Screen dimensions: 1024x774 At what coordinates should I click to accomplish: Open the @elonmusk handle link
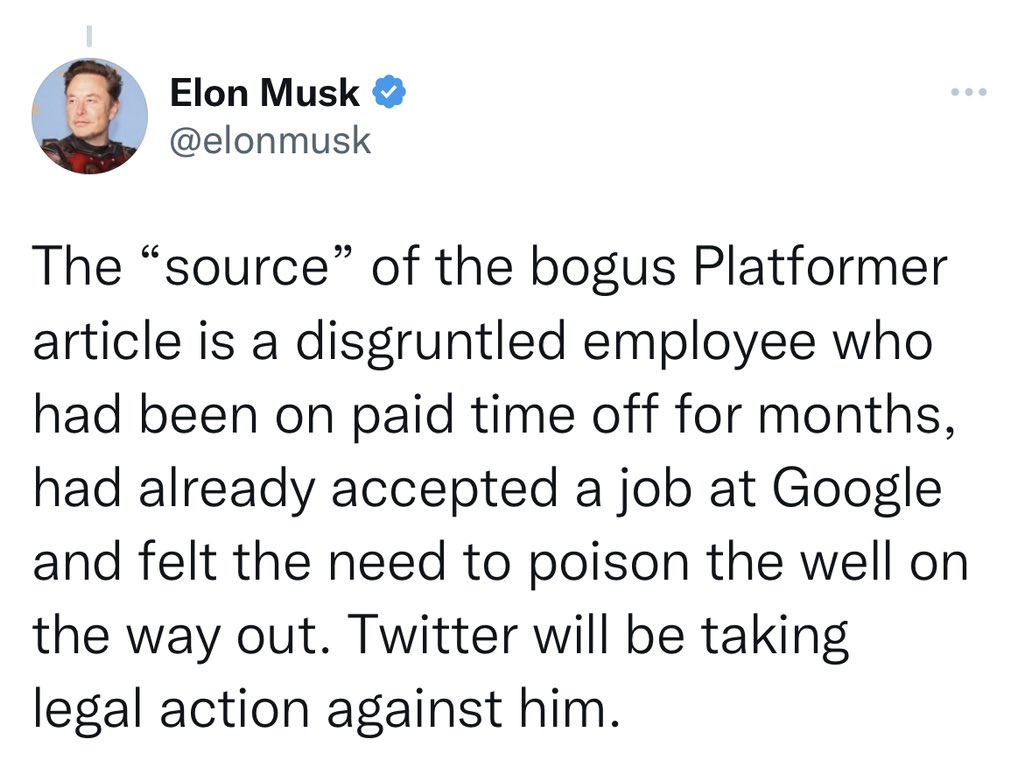[x=270, y=140]
